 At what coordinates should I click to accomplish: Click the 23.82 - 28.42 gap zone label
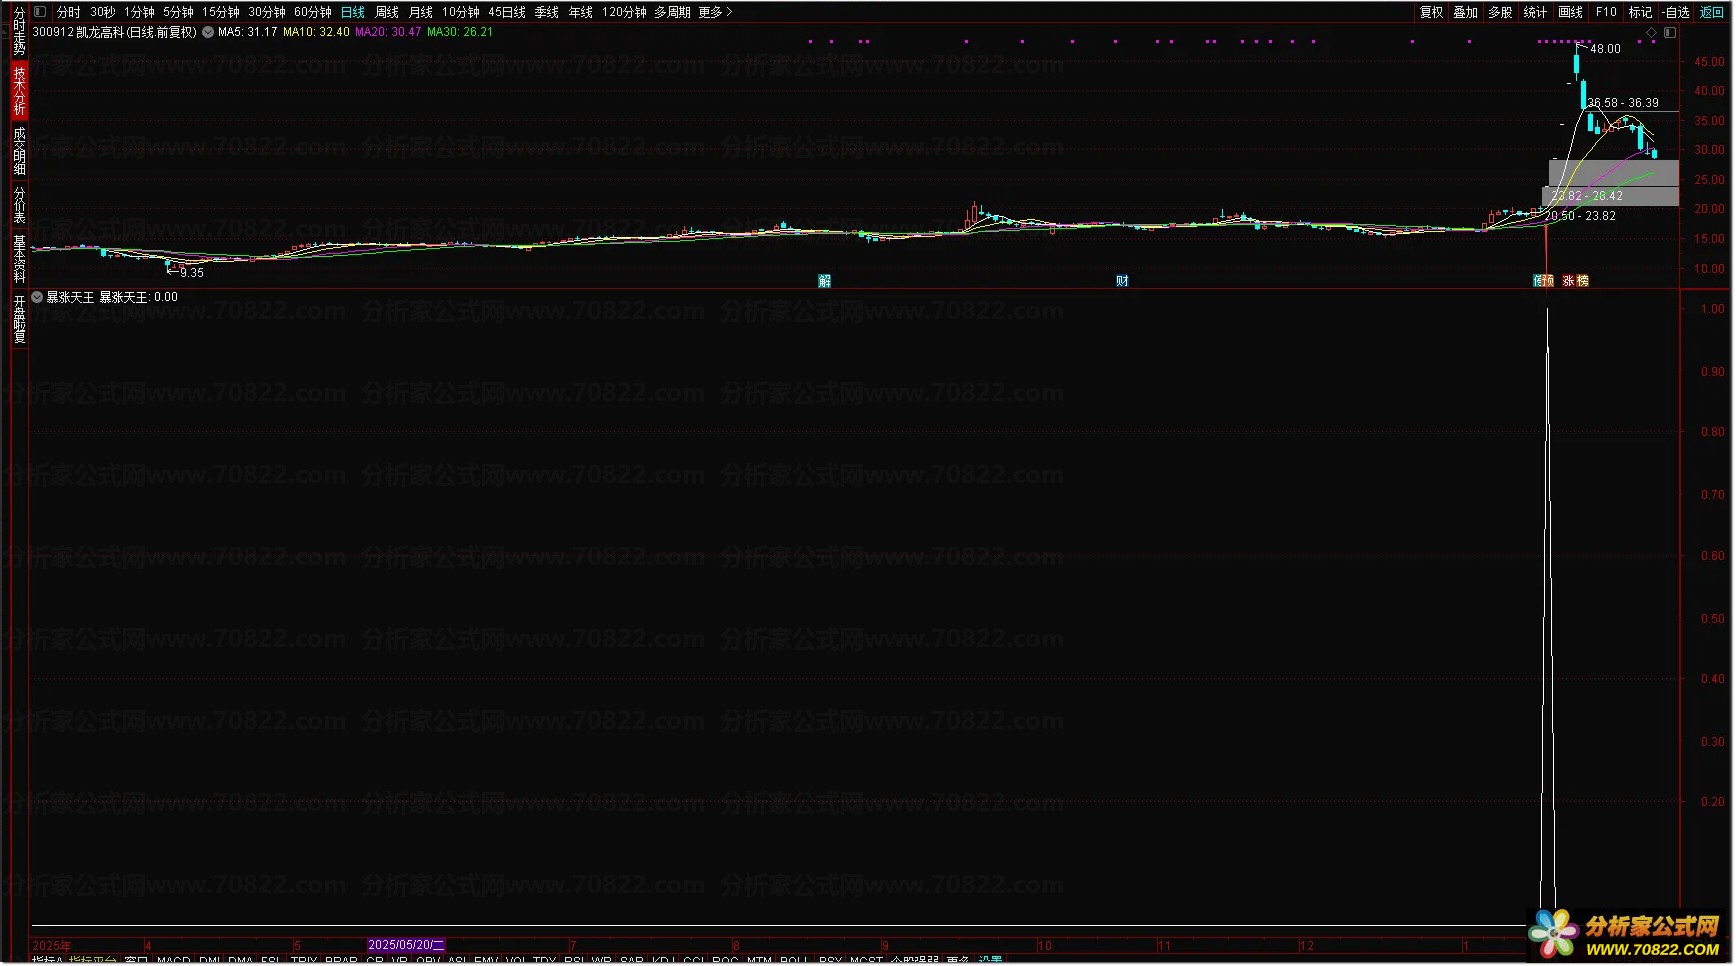tap(1587, 196)
